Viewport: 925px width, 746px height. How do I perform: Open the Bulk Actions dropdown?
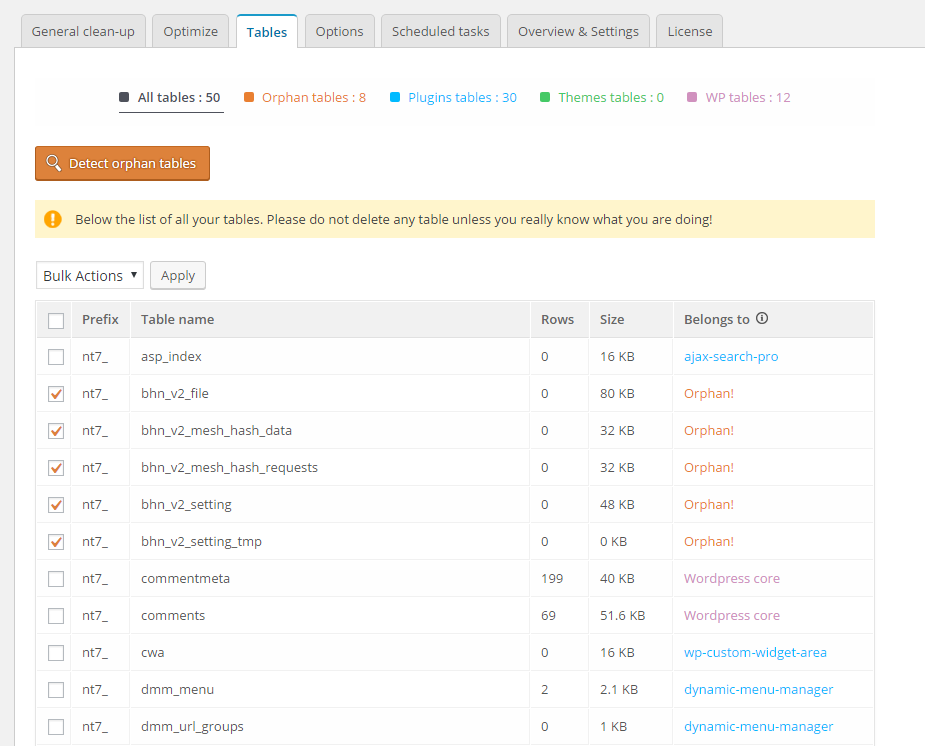pyautogui.click(x=90, y=276)
